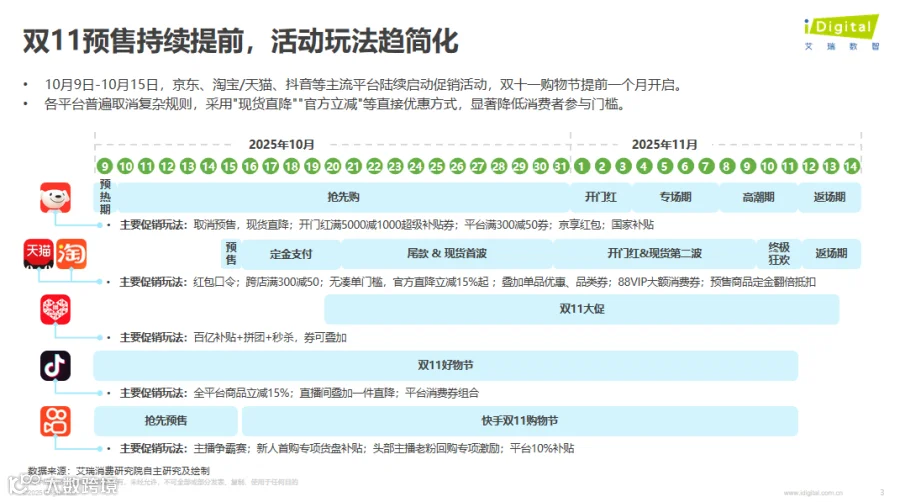This screenshot has width=900, height=502.
Task: Click the November 1 date marker
Action: pos(581,166)
